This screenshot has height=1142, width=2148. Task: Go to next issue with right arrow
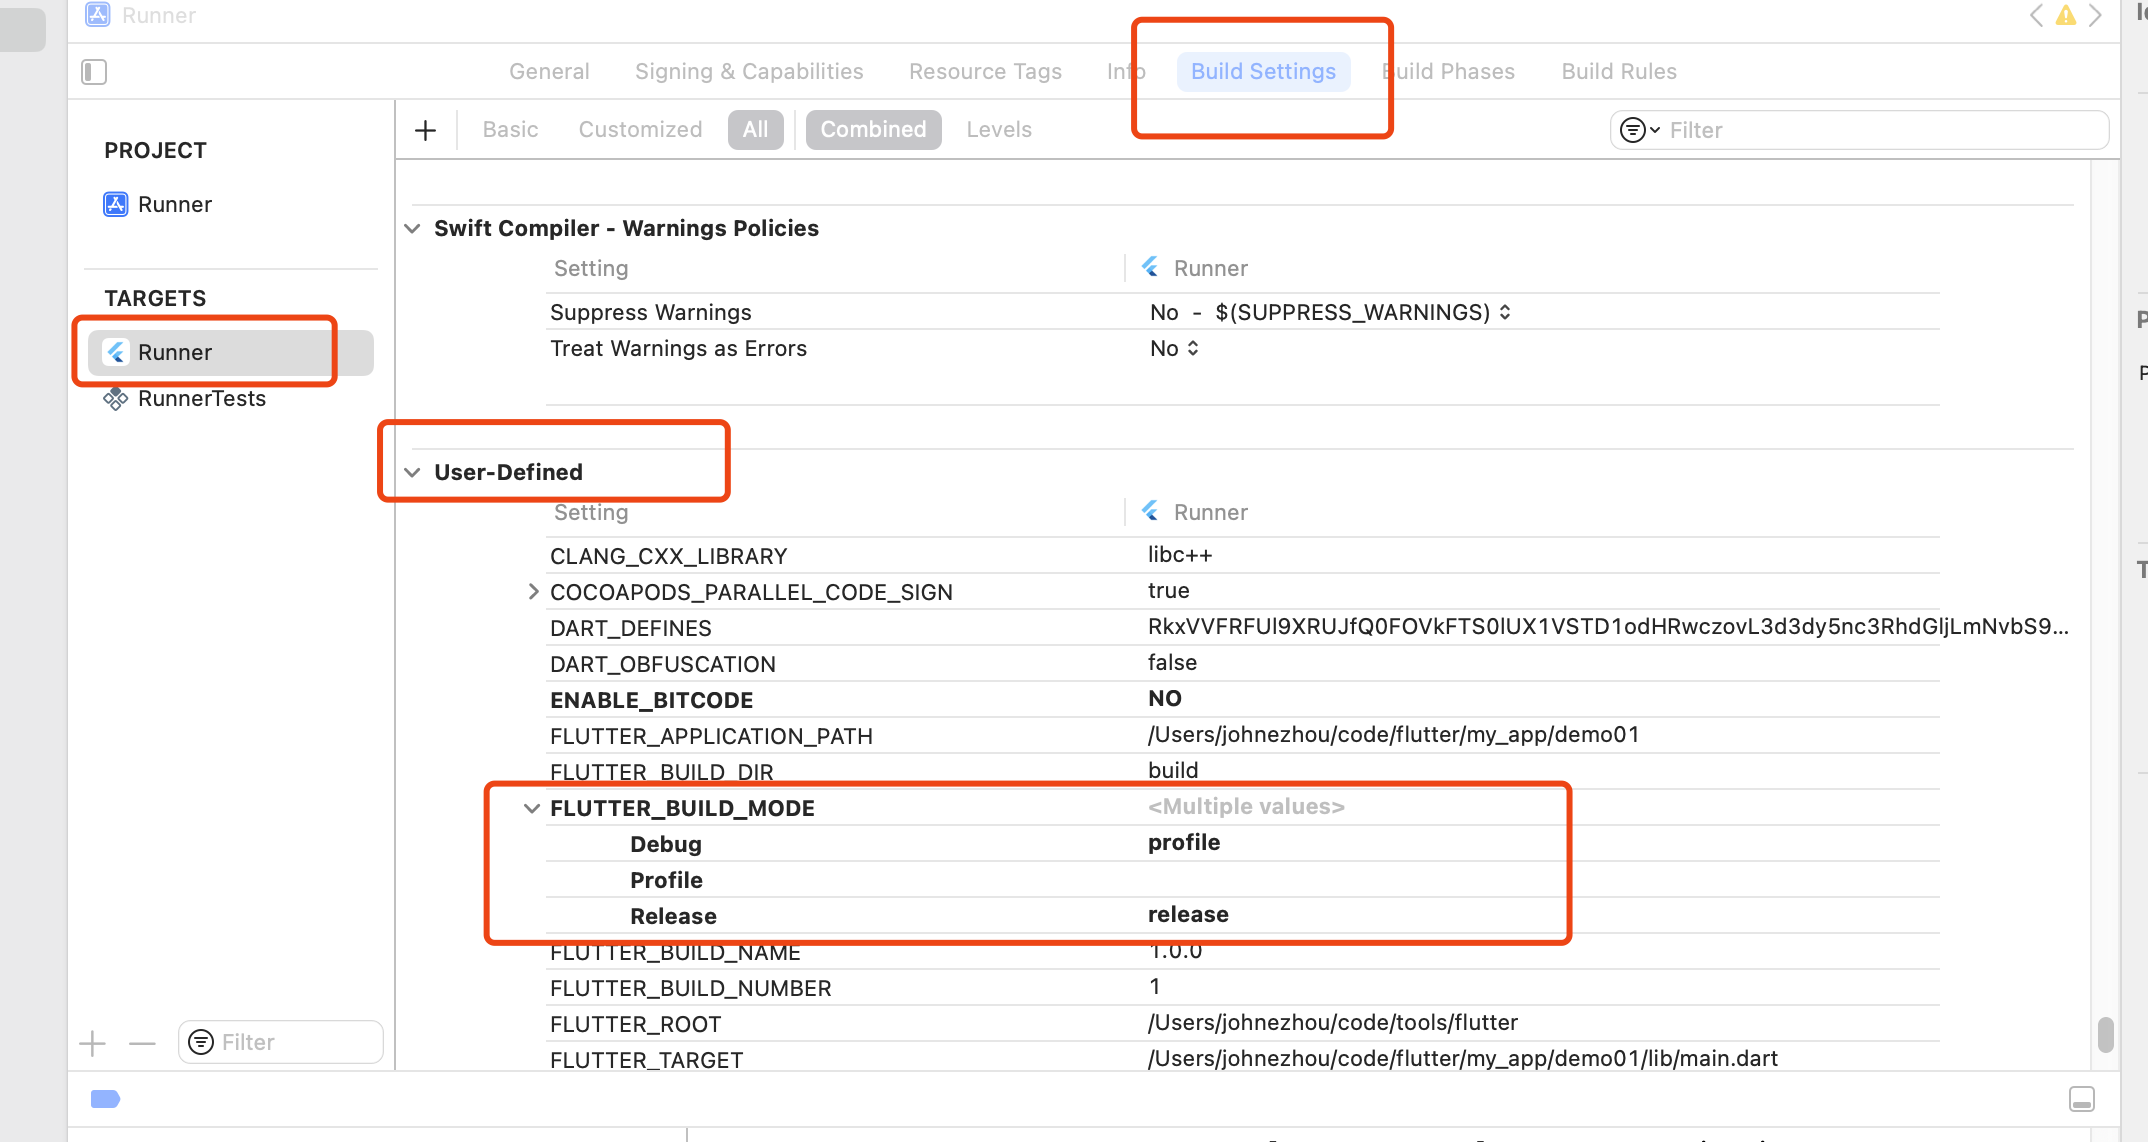coord(2095,15)
